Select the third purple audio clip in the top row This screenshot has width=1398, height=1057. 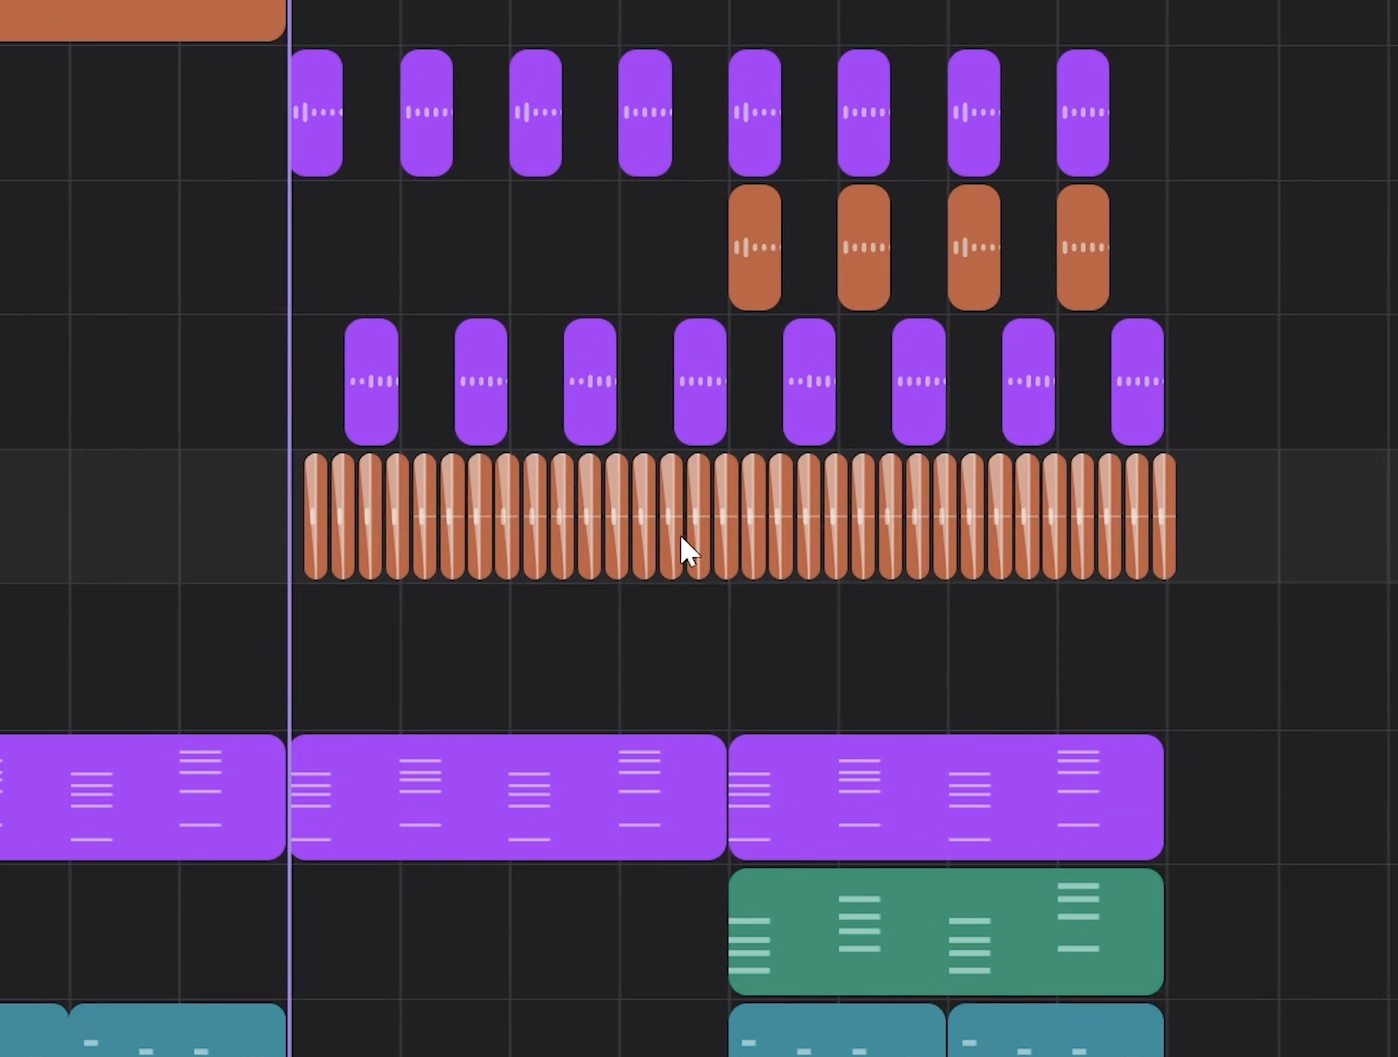(x=536, y=113)
